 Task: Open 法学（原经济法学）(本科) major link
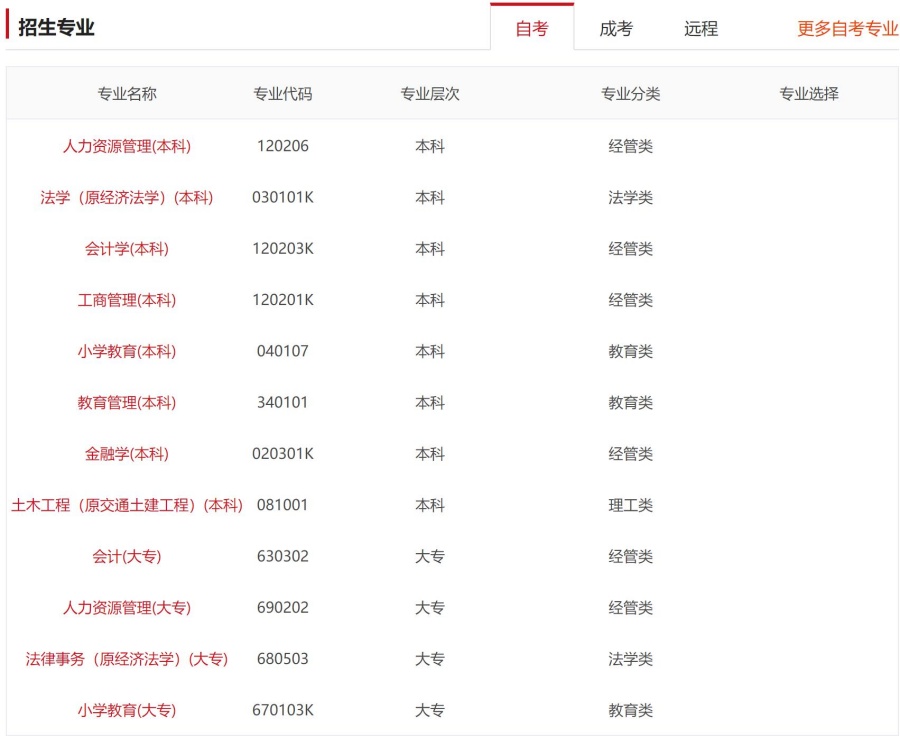click(127, 197)
